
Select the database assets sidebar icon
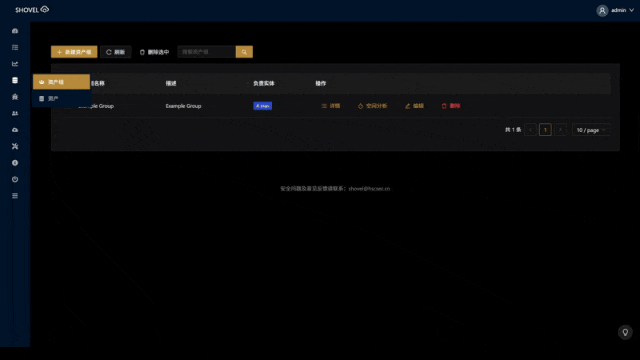point(15,80)
